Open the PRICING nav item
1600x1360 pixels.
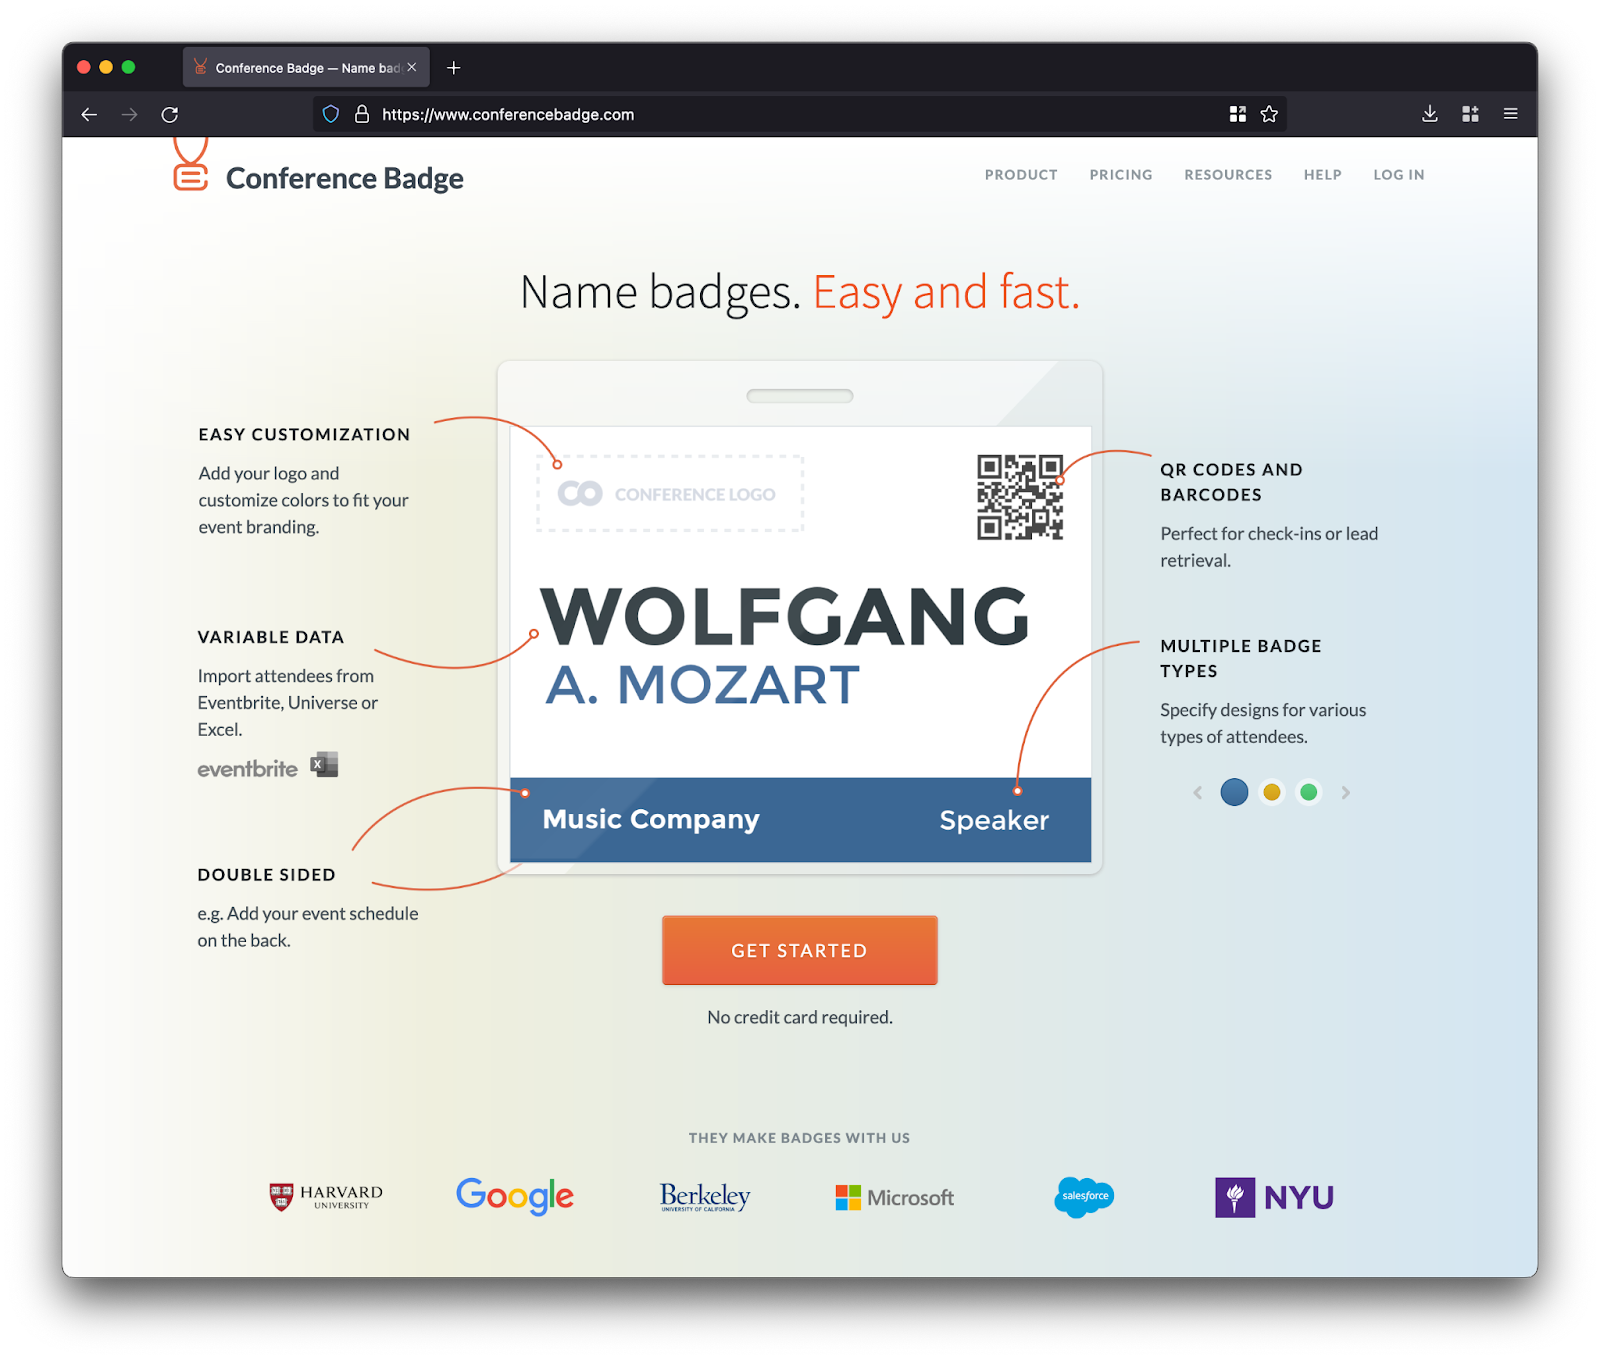[1121, 175]
